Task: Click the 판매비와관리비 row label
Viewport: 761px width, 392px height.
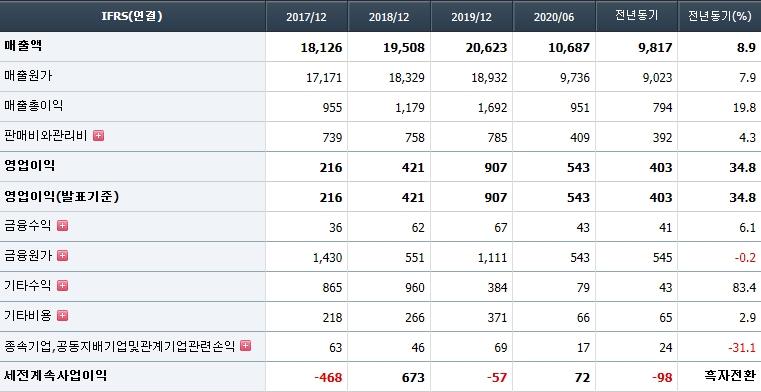Action: pyautogui.click(x=46, y=136)
